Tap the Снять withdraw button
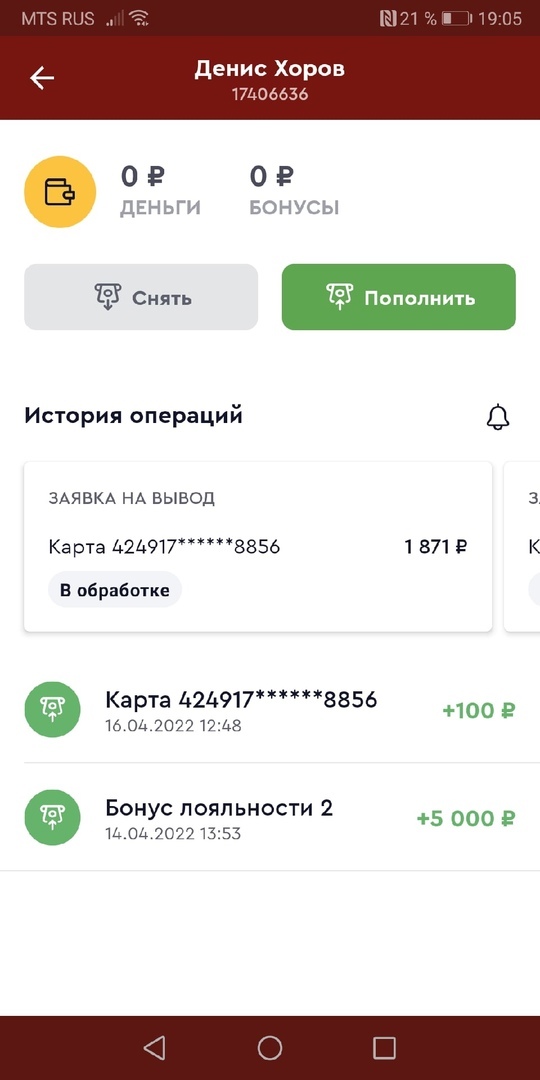Viewport: 540px width, 1080px height. [x=141, y=297]
